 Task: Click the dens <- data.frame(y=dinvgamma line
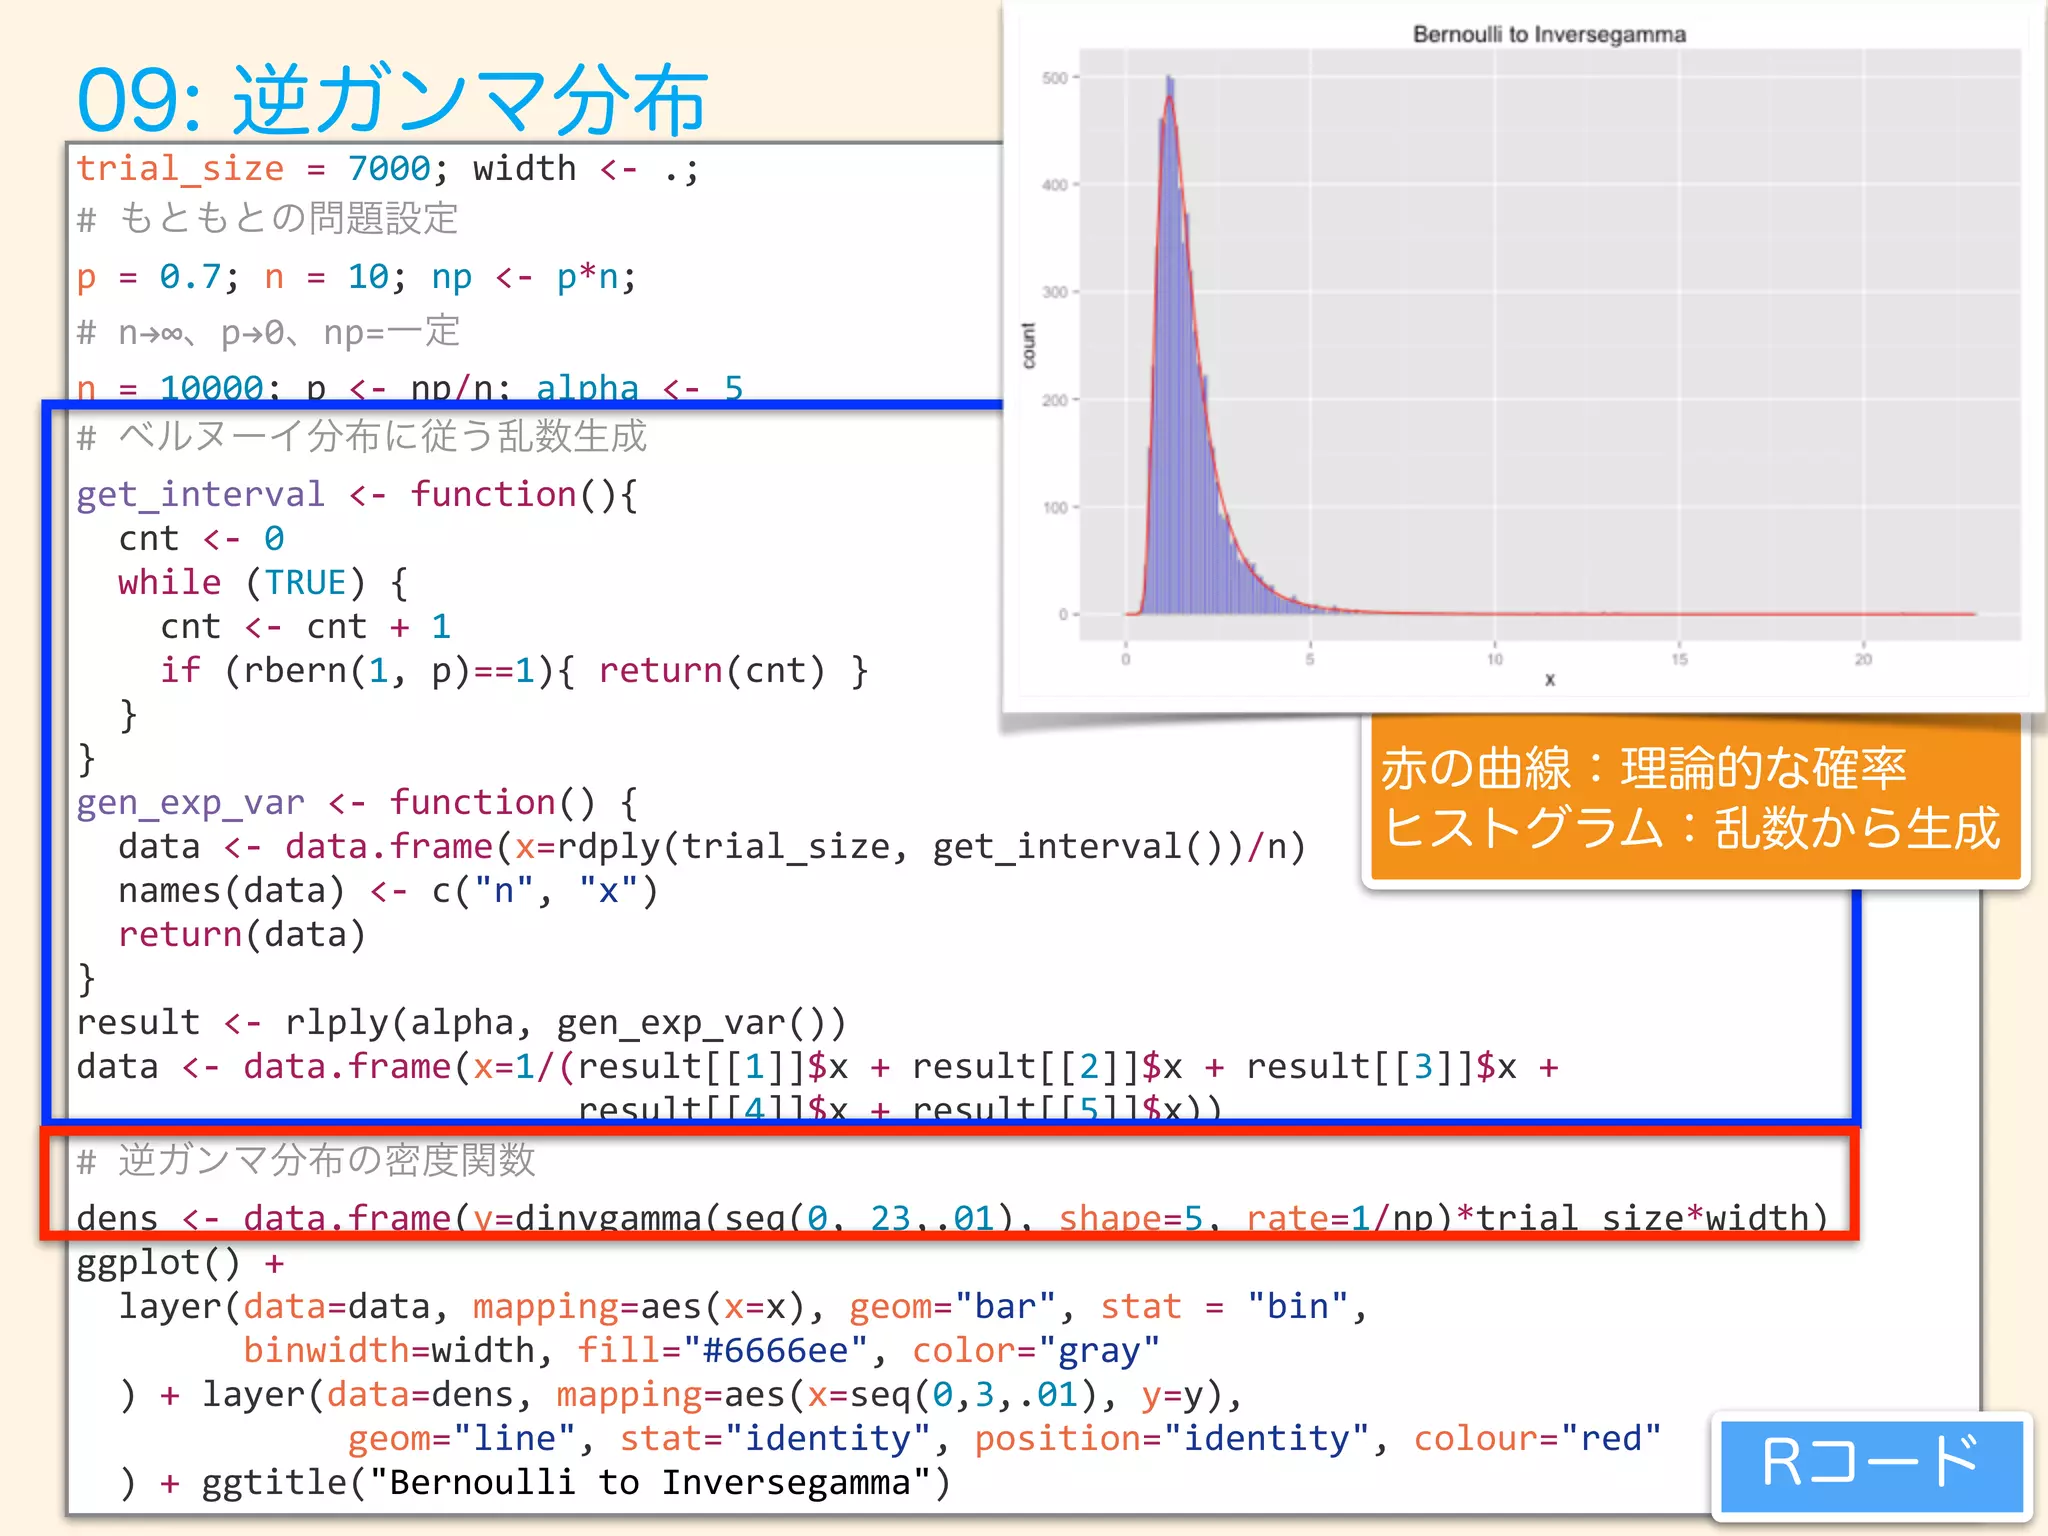(x=952, y=1216)
